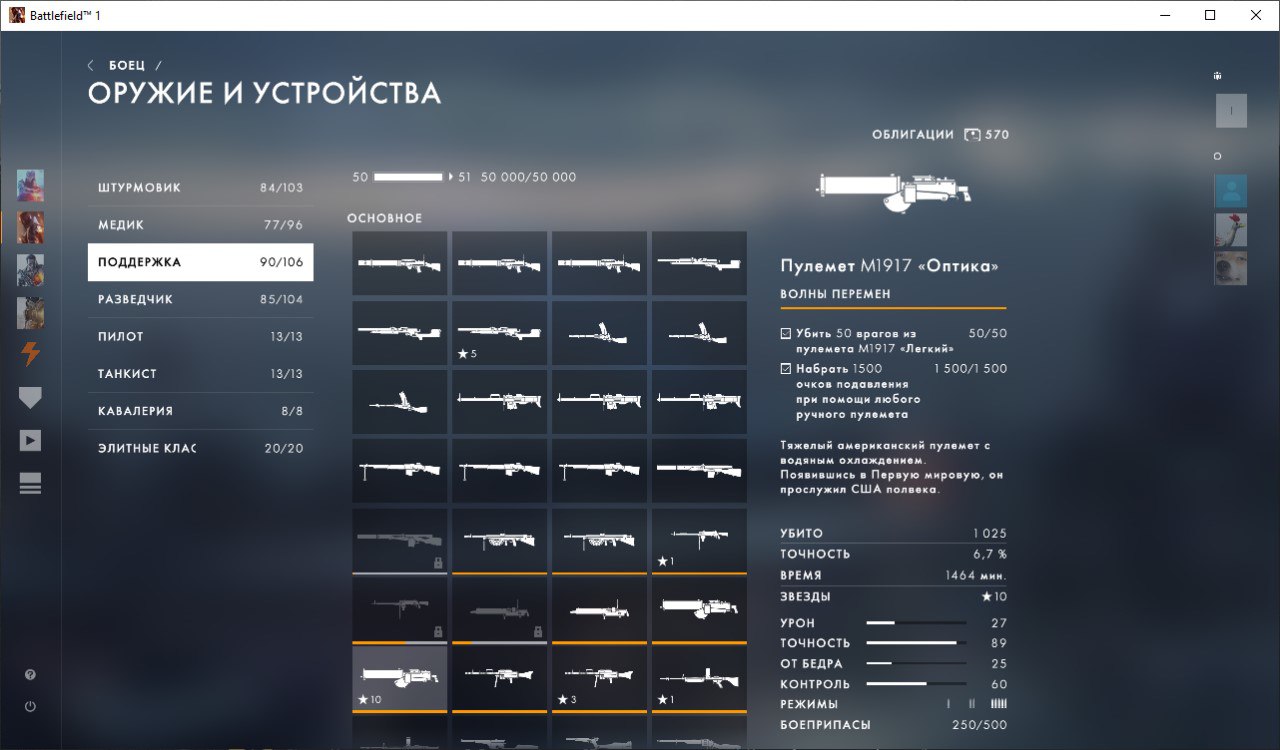The width and height of the screenshot is (1280, 750).
Task: Click the Пулемет M1917 «Оптика» title
Action: pyautogui.click(x=889, y=266)
